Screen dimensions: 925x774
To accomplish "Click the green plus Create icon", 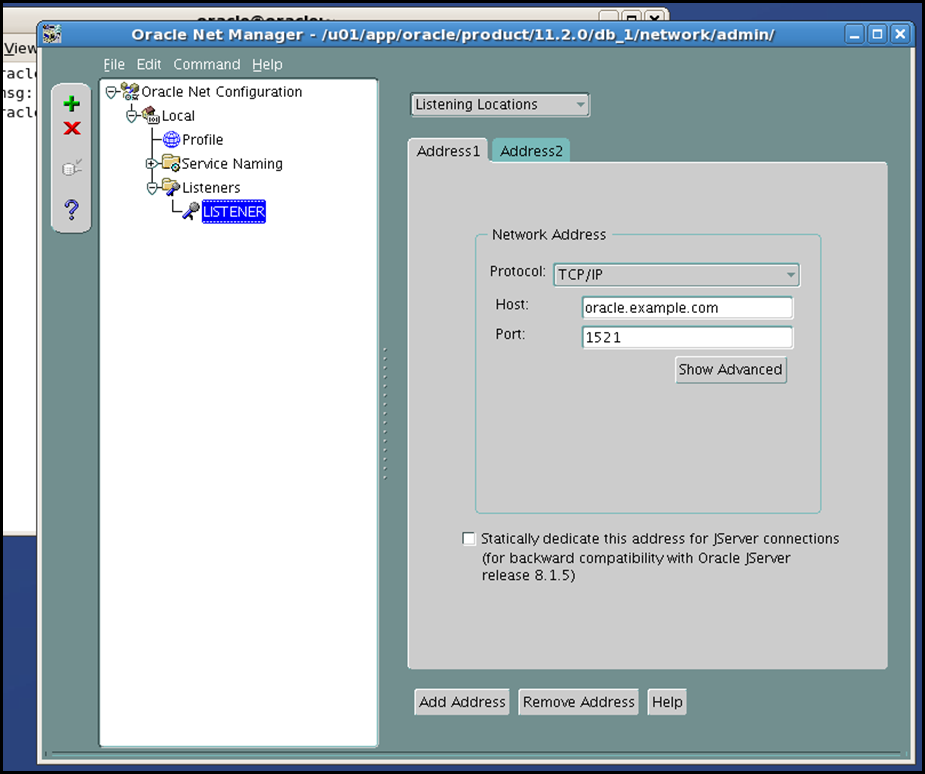I will 72,104.
